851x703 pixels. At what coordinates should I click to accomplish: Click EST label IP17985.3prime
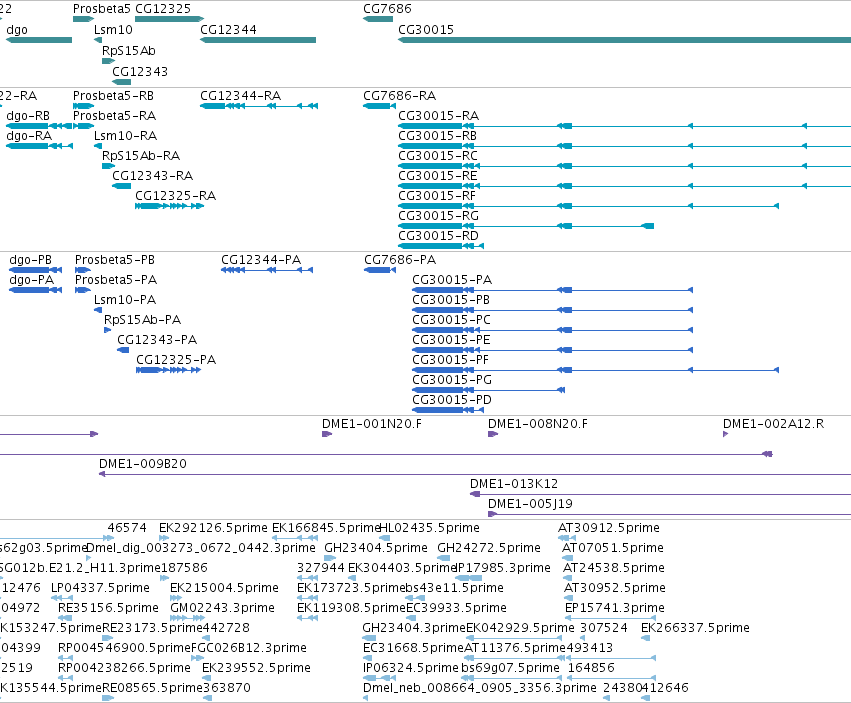point(503,568)
